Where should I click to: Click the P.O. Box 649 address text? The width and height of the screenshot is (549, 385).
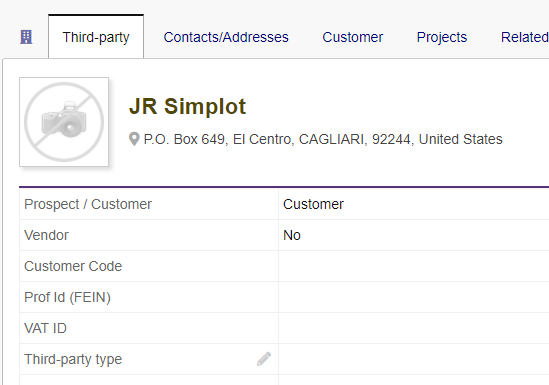pyautogui.click(x=323, y=139)
